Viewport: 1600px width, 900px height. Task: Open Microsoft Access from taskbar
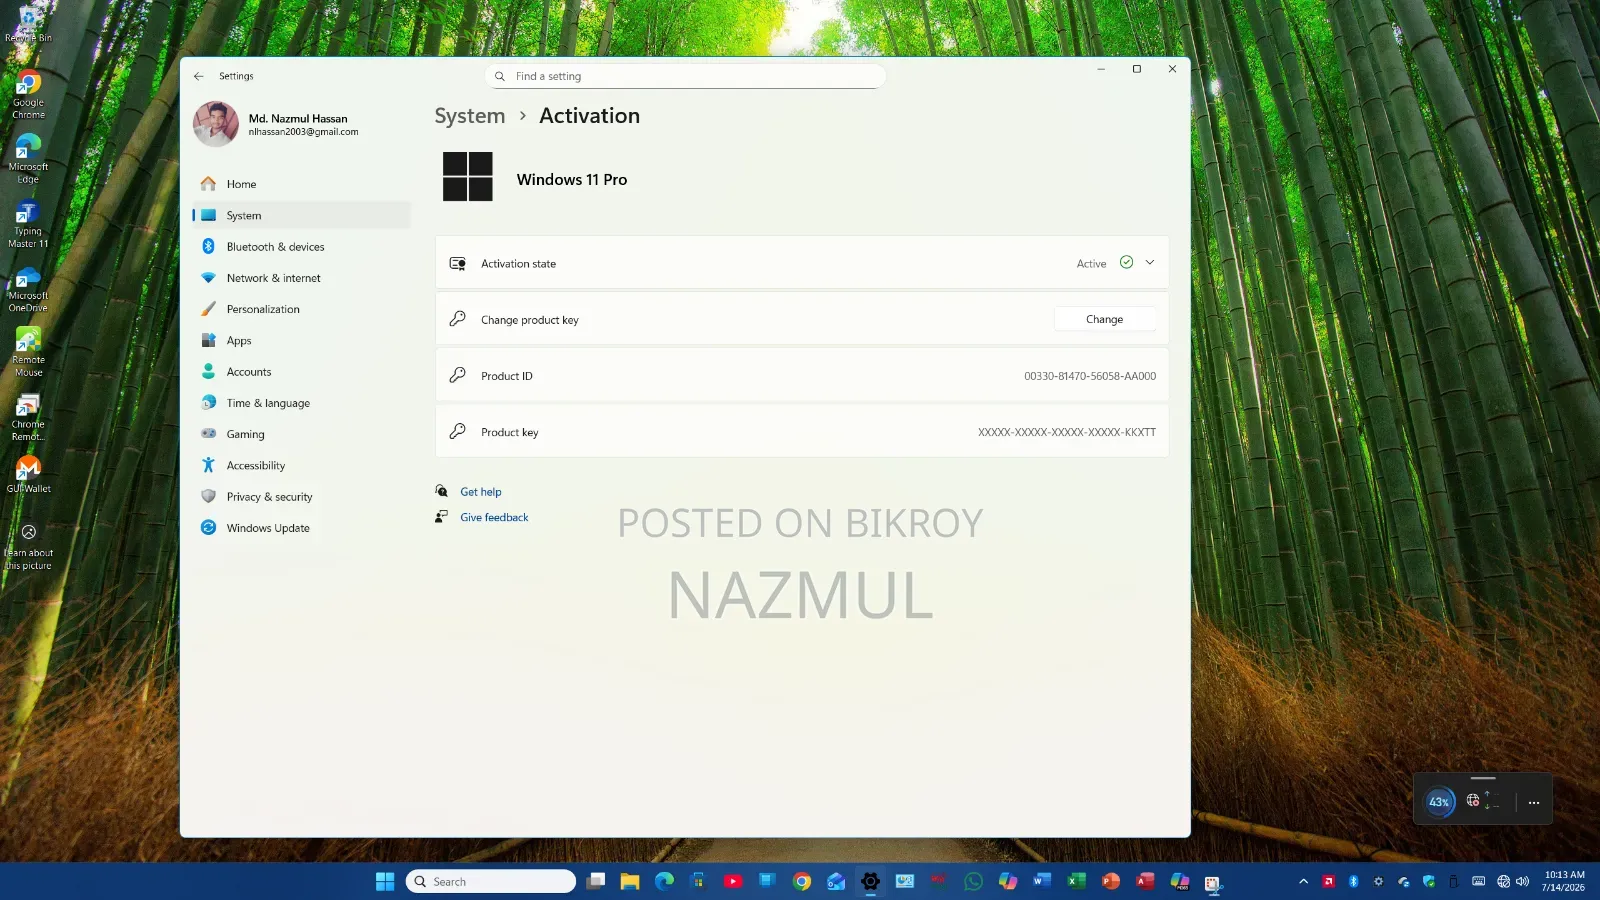(1145, 881)
